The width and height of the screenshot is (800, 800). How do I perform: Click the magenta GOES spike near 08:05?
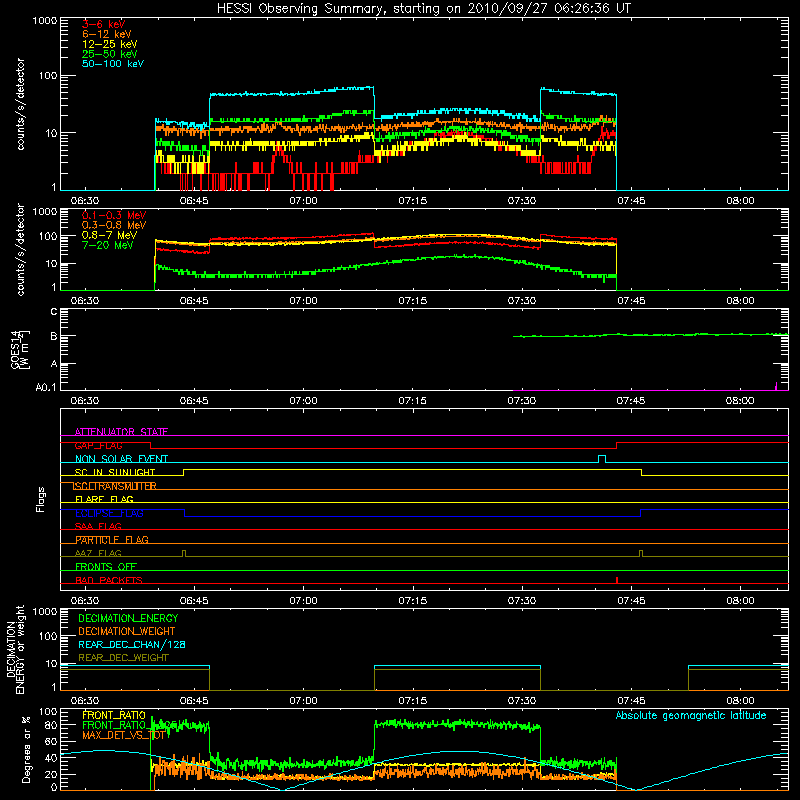pyautogui.click(x=776, y=386)
